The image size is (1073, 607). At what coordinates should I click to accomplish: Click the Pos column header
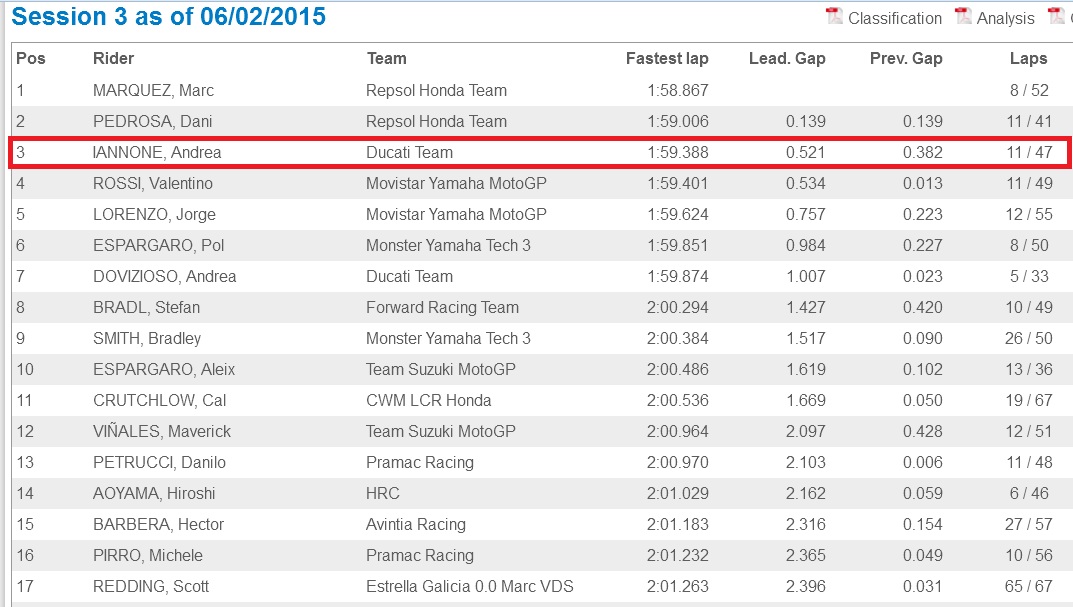click(x=31, y=58)
